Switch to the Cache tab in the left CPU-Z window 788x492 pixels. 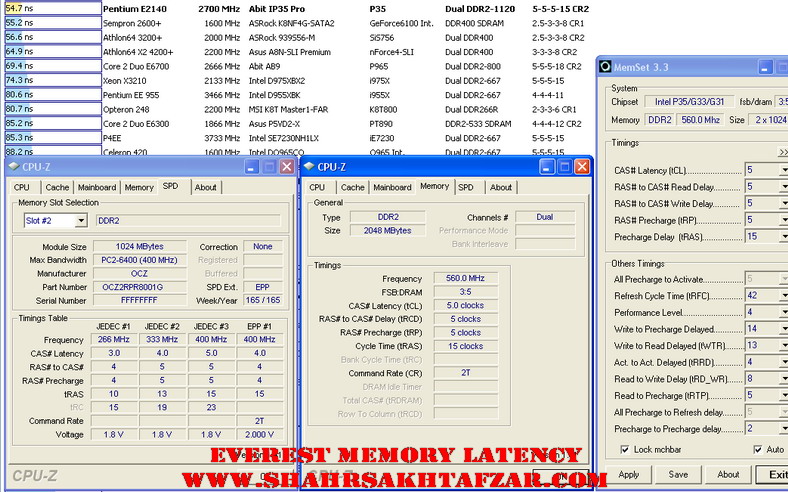click(x=57, y=187)
